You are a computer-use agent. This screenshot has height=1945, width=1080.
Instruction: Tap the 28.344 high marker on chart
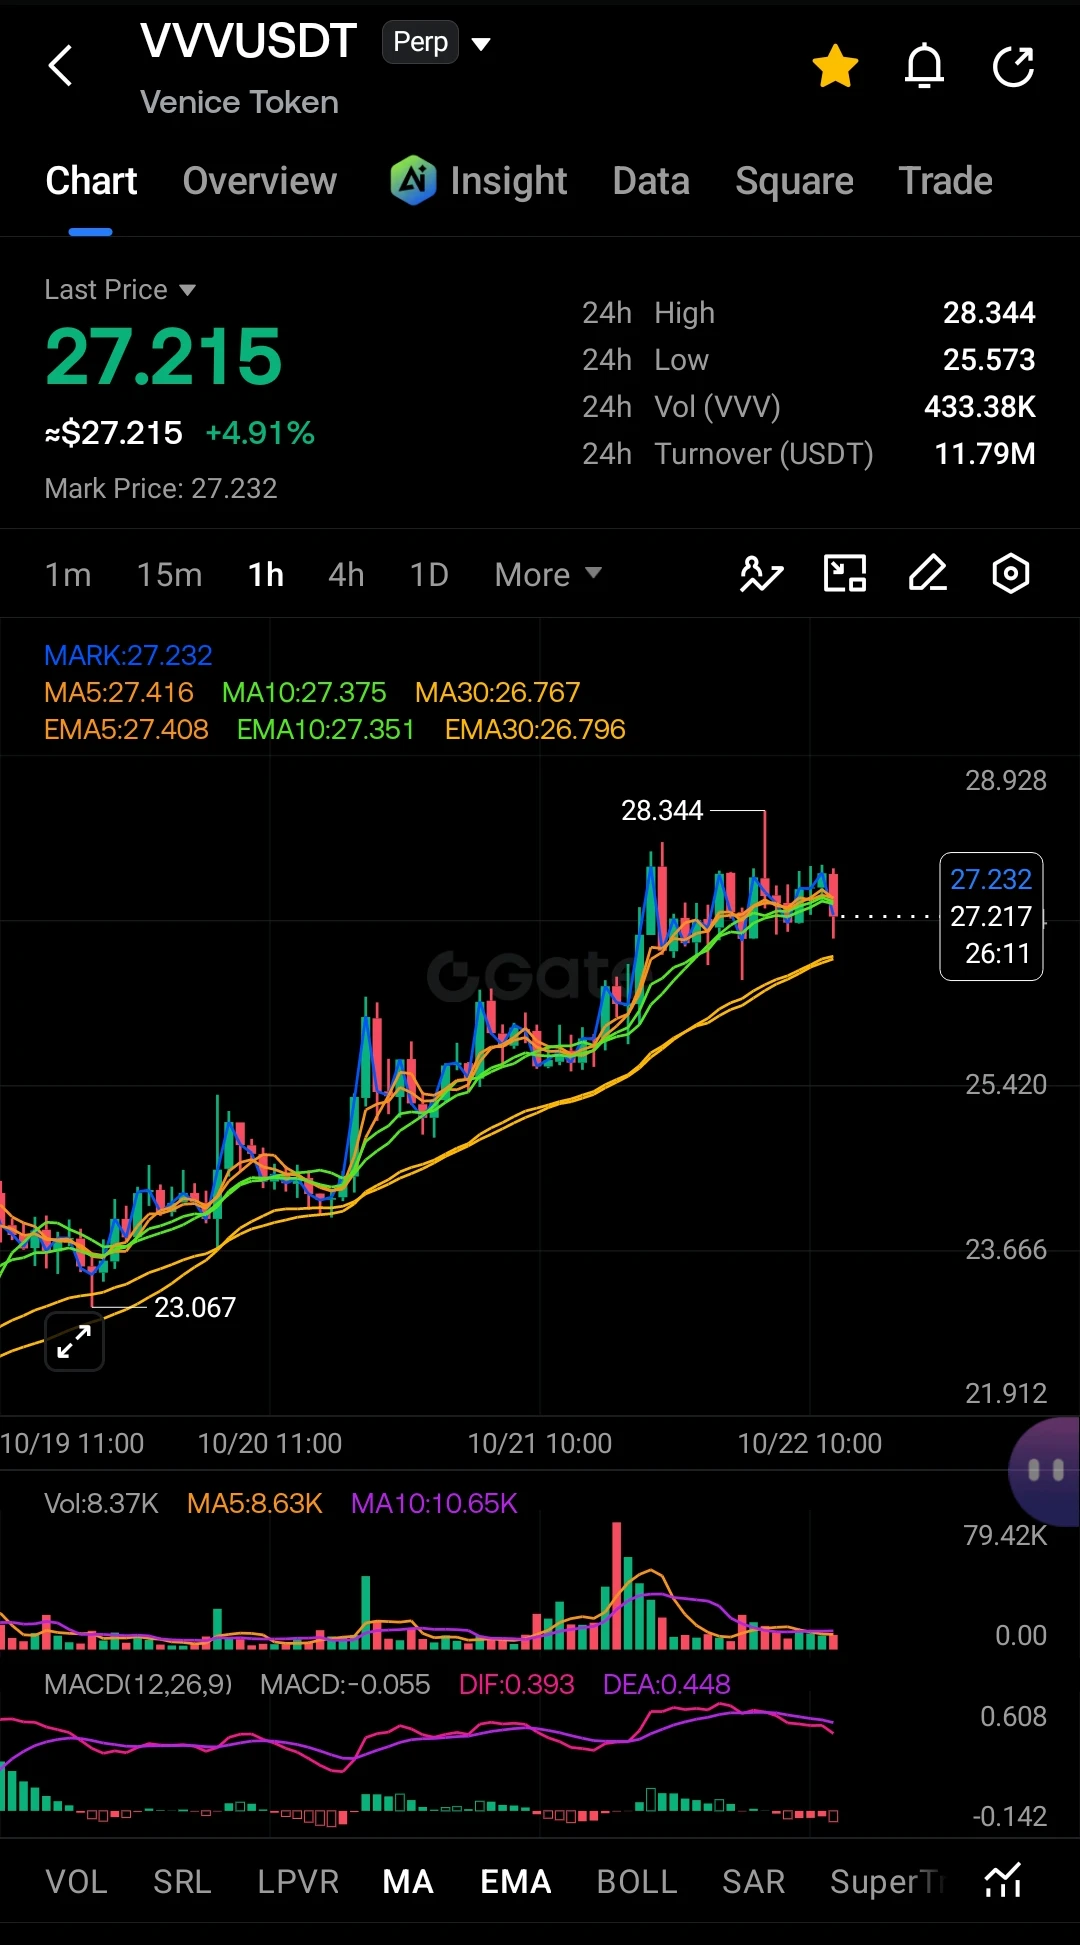(662, 810)
